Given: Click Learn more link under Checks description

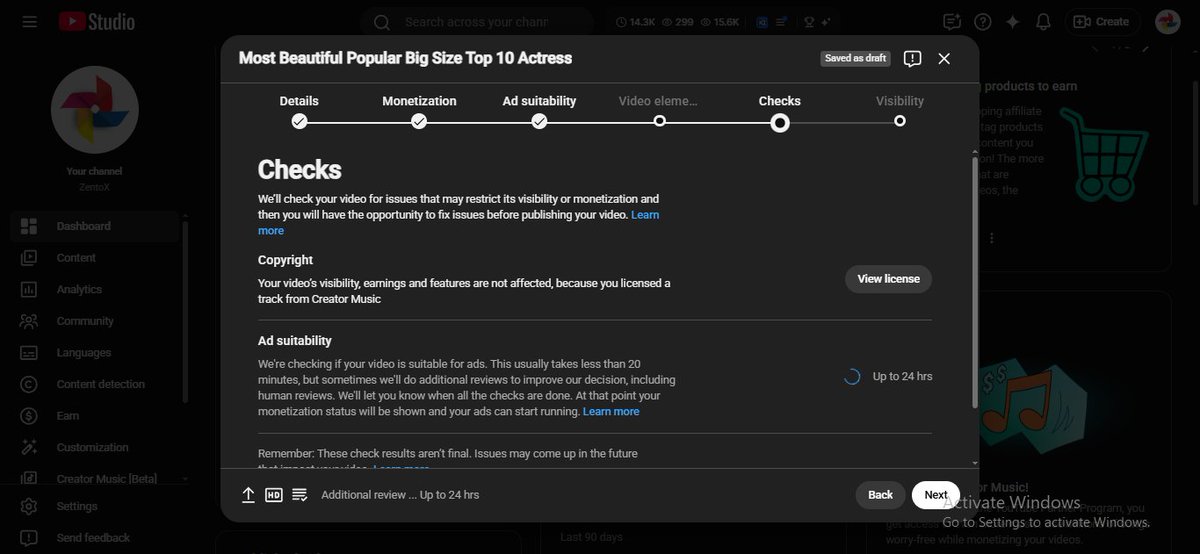Looking at the screenshot, I should click(645, 215).
